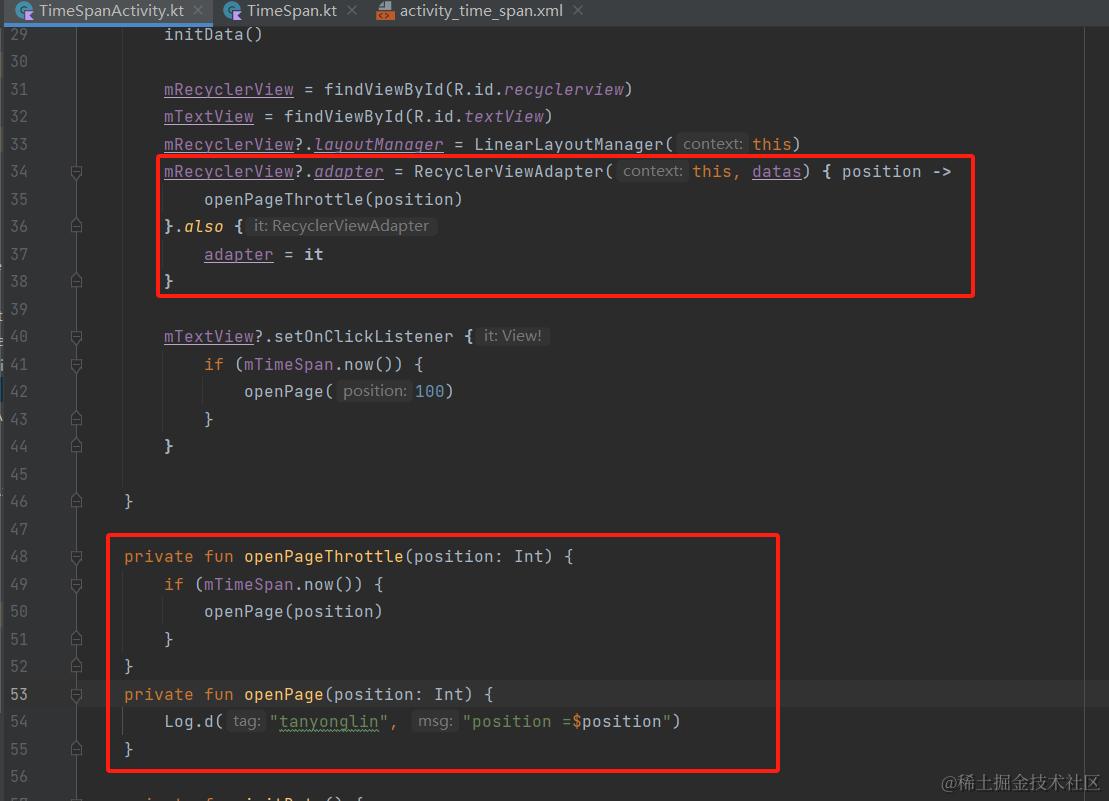This screenshot has height=801, width=1109.
Task: Toggle the fold end marker at line 44
Action: pos(76,446)
